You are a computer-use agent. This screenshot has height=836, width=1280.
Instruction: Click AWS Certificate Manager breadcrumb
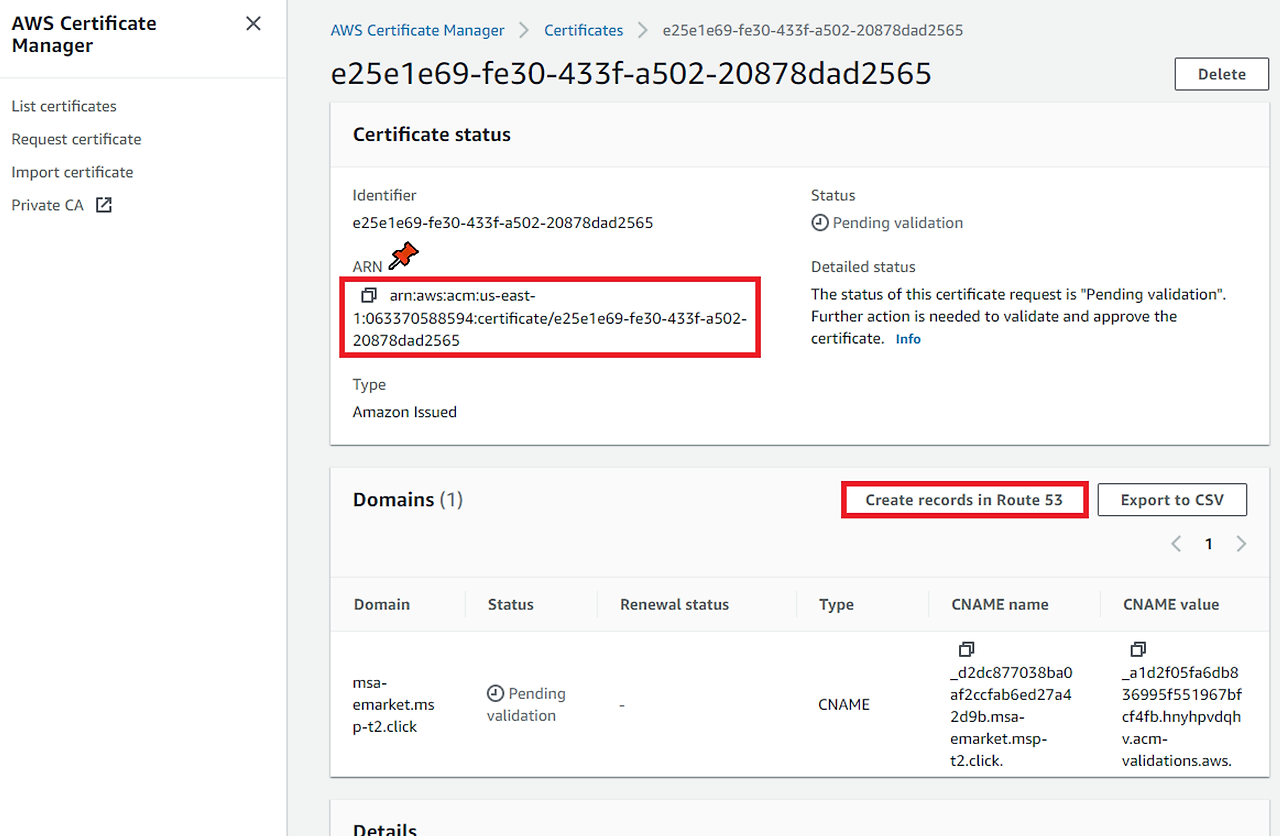417,30
